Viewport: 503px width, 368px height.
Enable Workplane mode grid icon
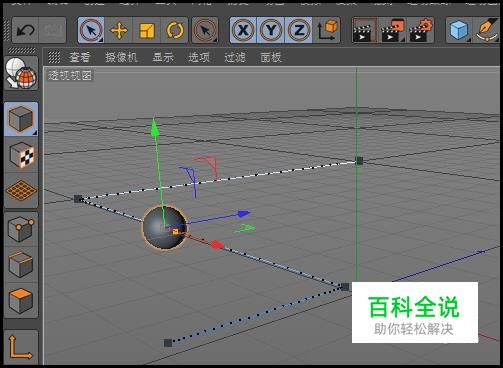pyautogui.click(x=21, y=191)
